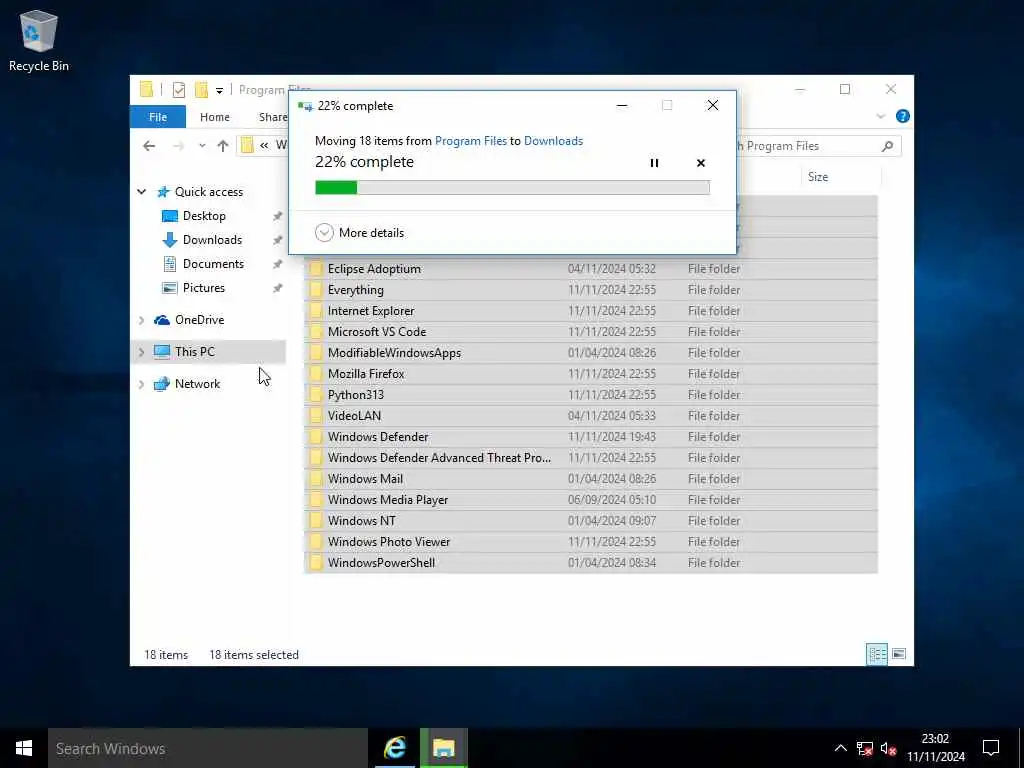1024x768 pixels.
Task: Go up one folder level
Action: click(x=223, y=146)
